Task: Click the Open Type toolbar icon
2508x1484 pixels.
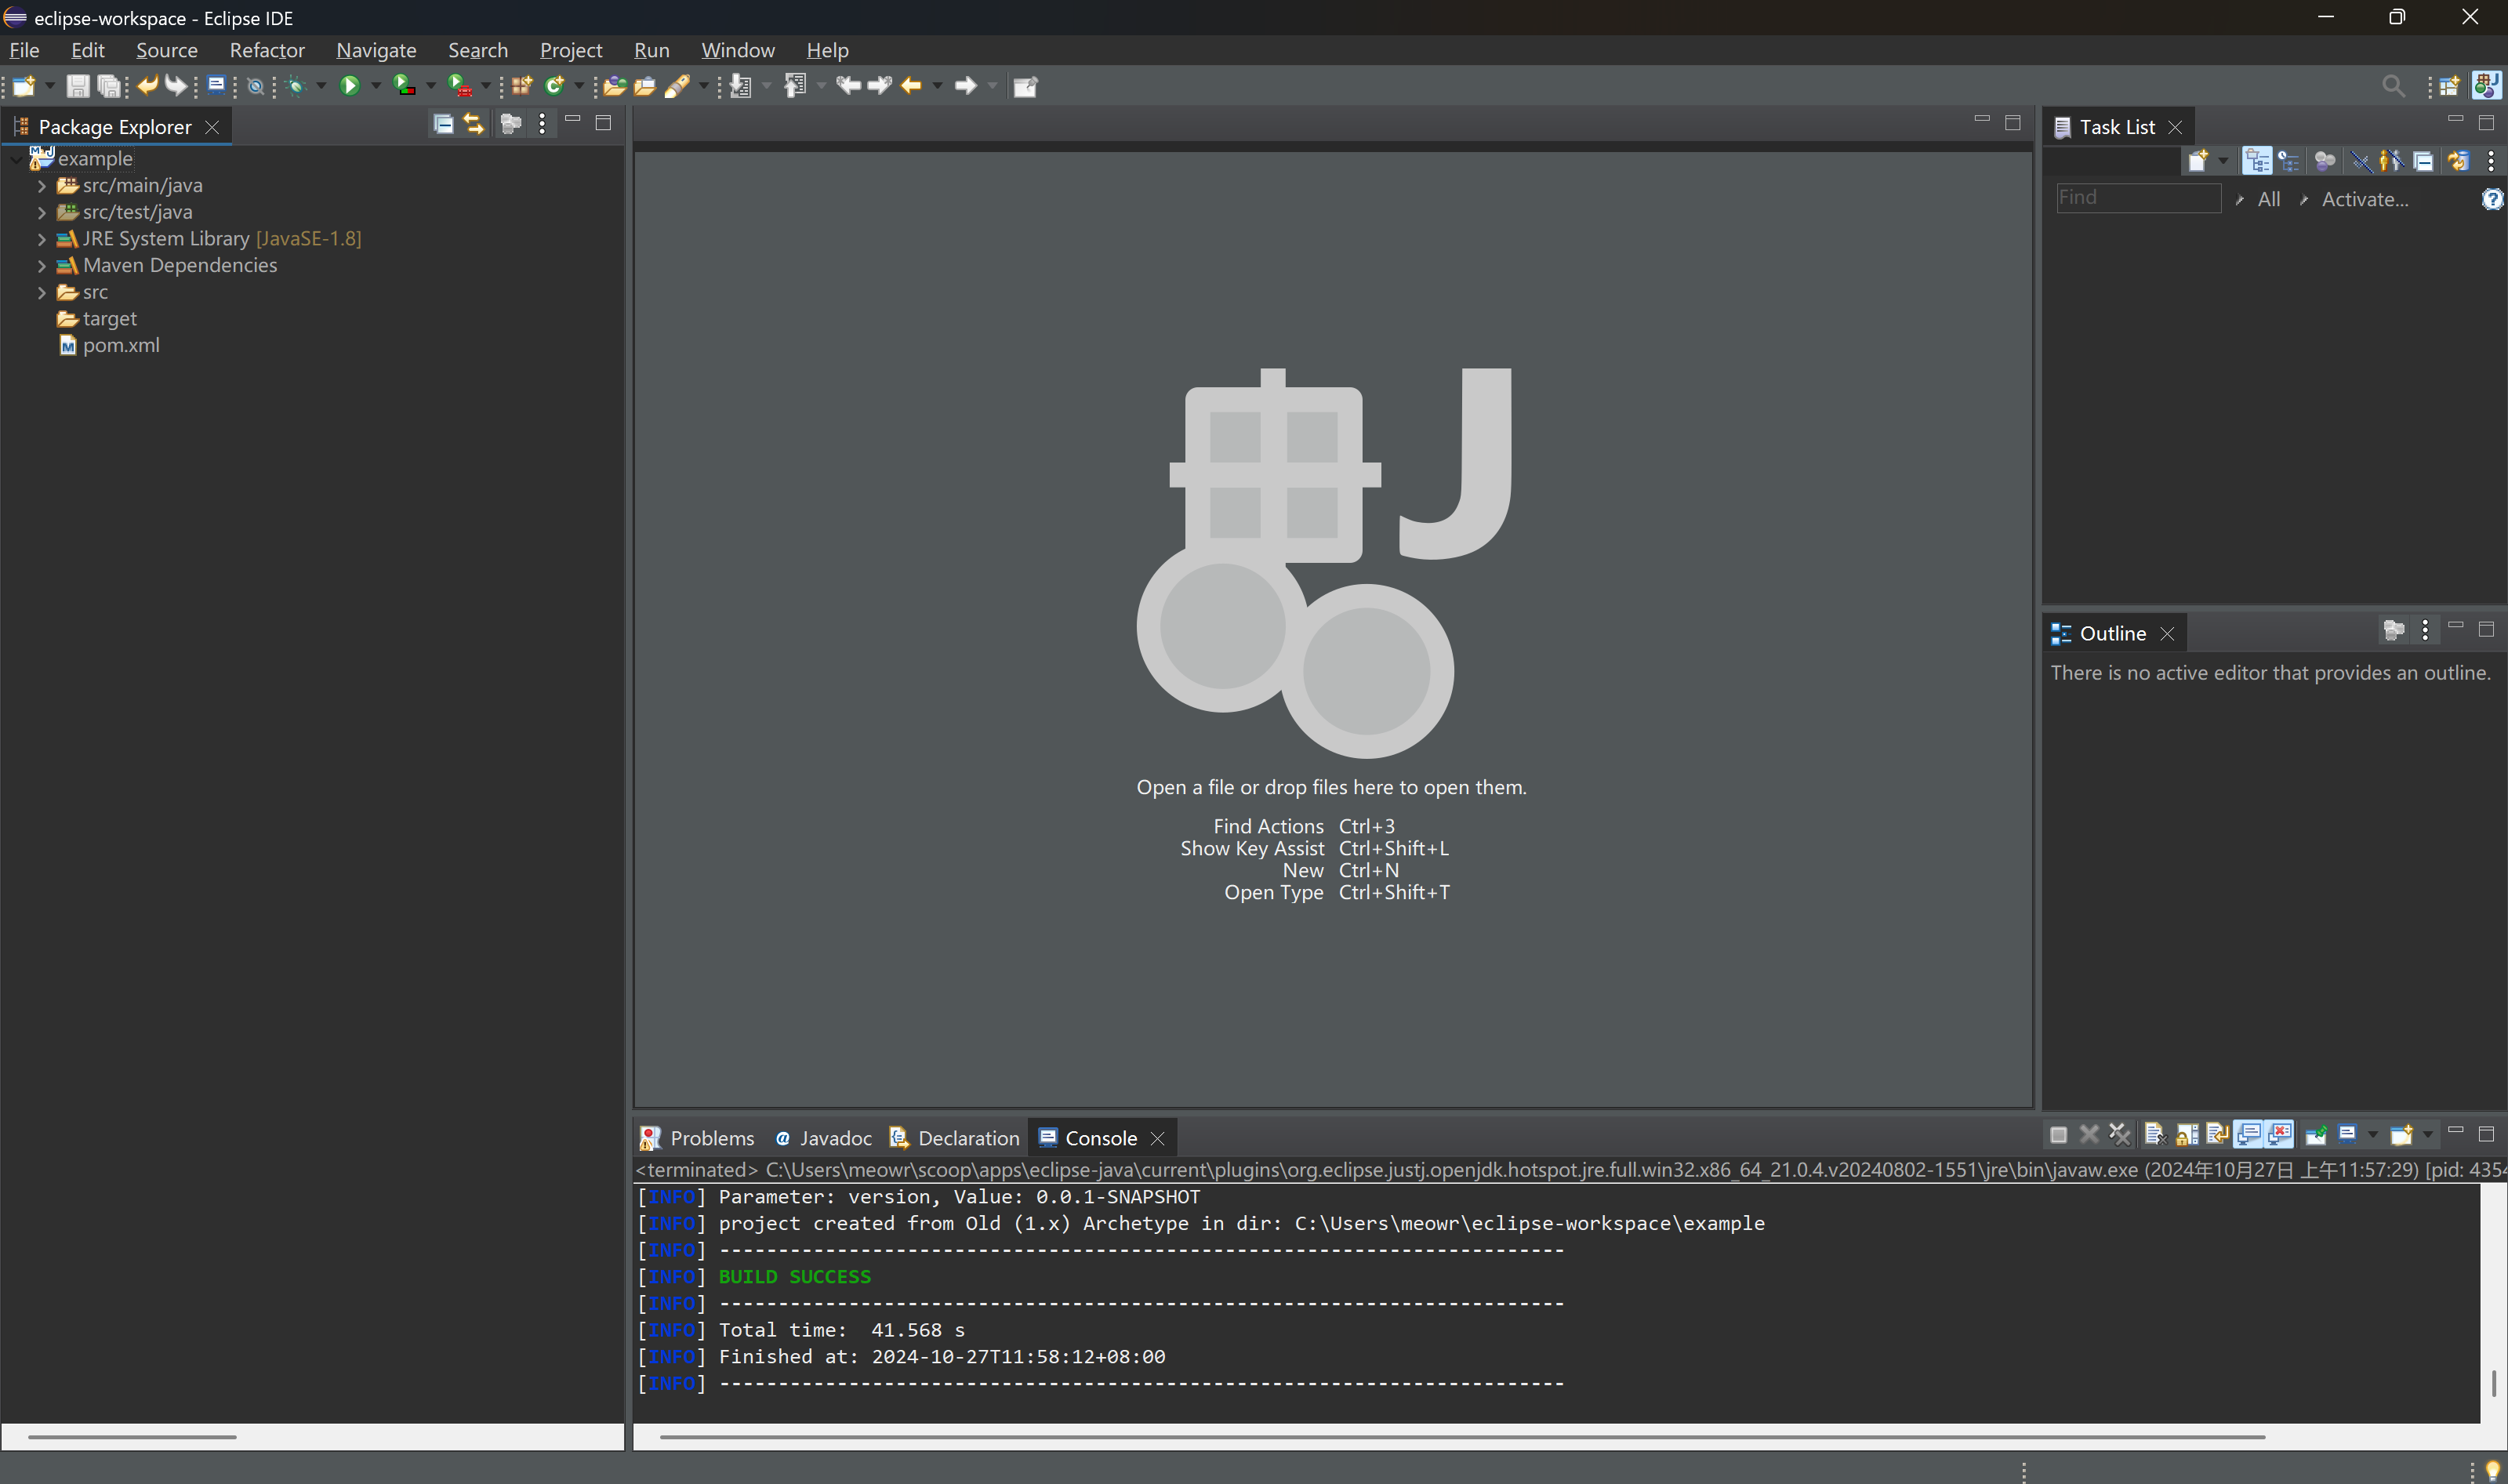Action: pos(614,86)
